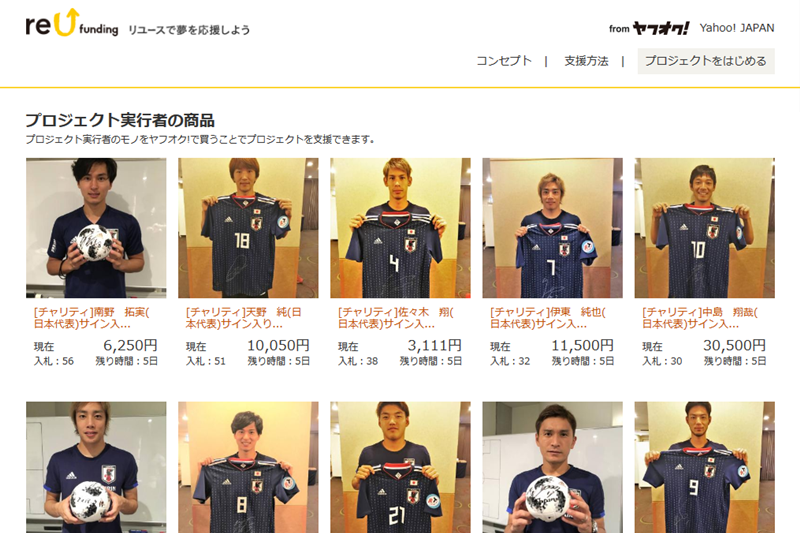Open the number 10 jersey photo

coord(705,228)
